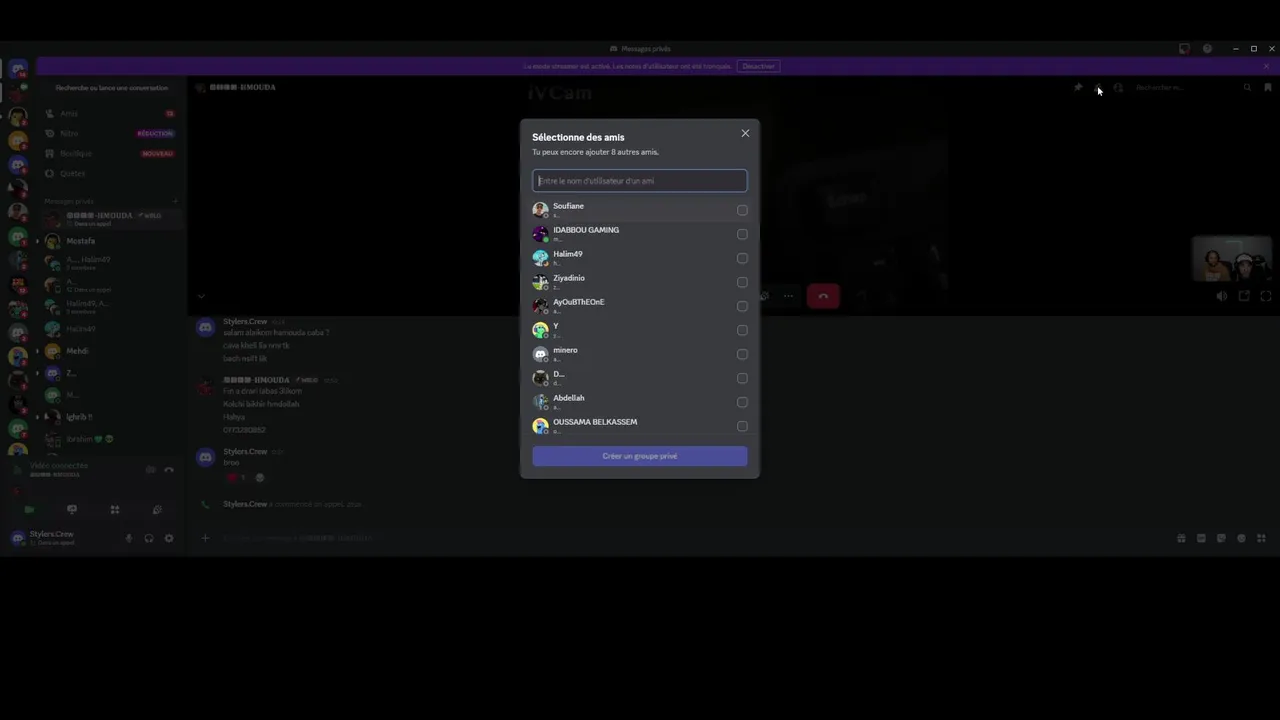
Task: Pop out the call window
Action: (x=1244, y=296)
